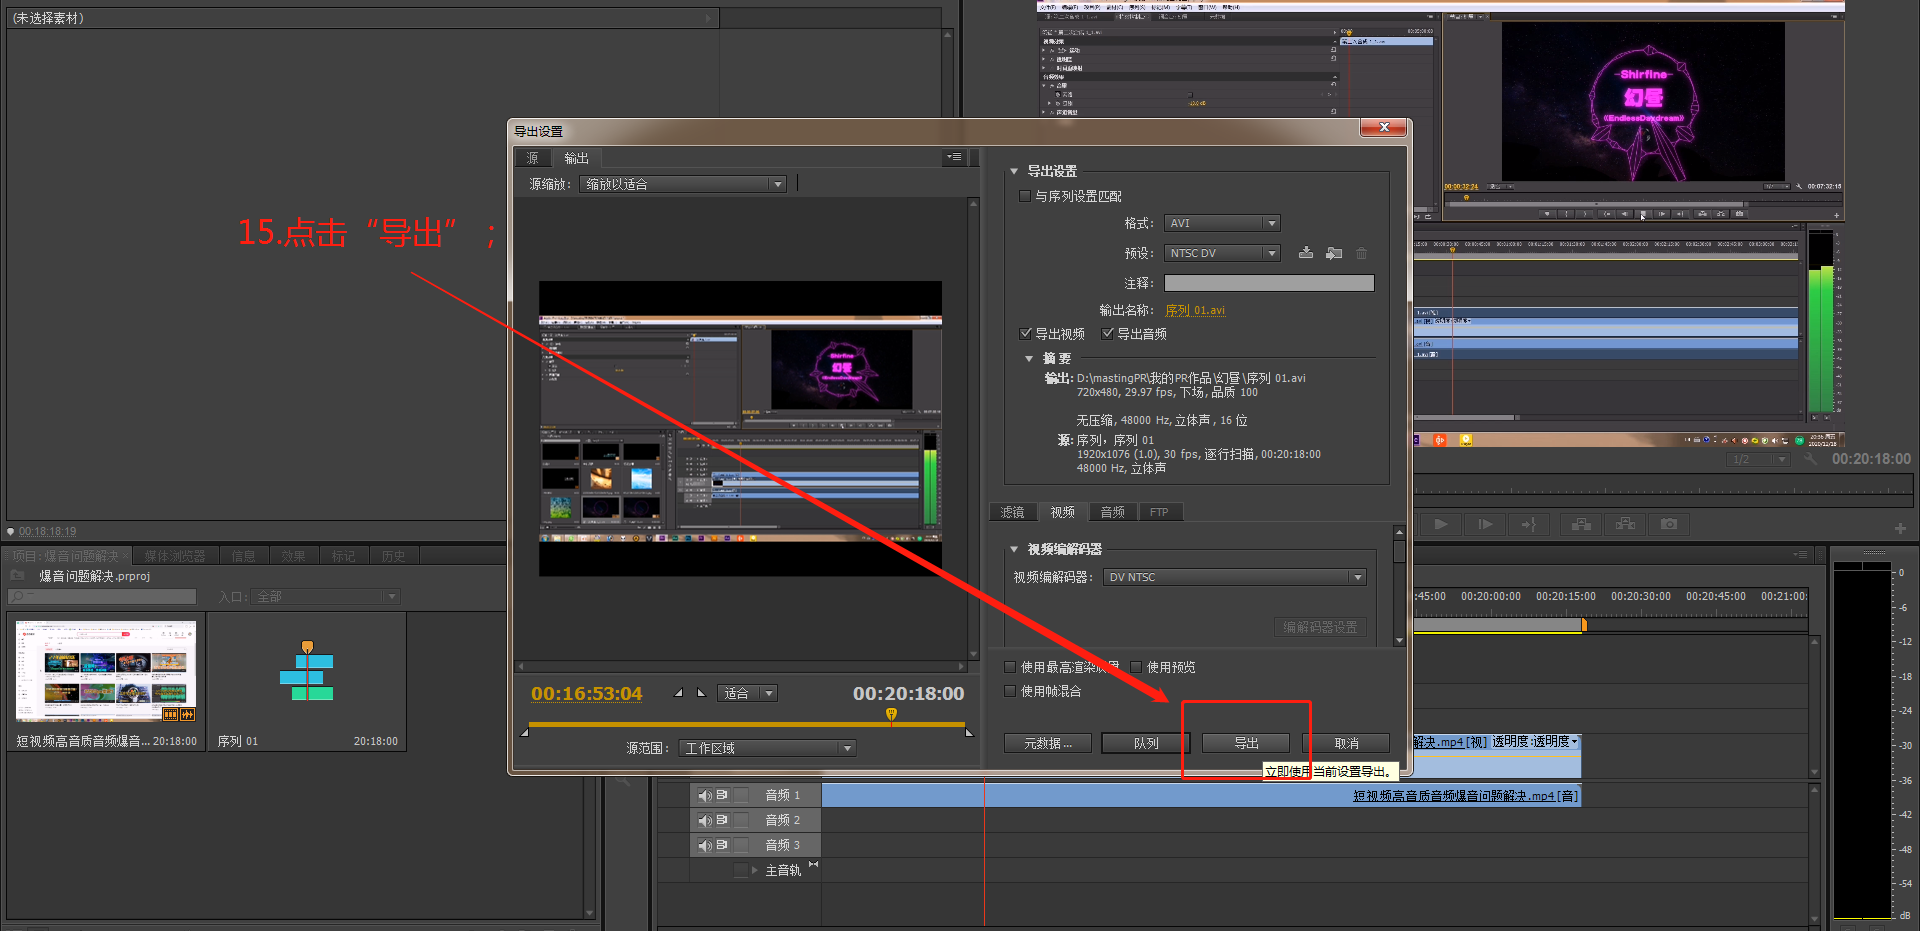Viewport: 1920px width, 931px height.
Task: Open 预设 NTSC DV preset dropdown
Action: pos(1222,253)
